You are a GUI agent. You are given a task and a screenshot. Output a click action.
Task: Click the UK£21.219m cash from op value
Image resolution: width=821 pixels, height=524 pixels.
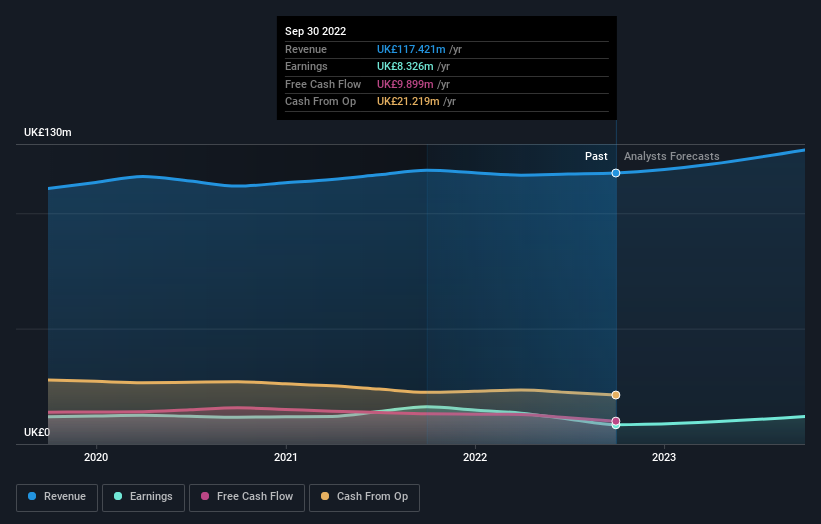tap(408, 101)
